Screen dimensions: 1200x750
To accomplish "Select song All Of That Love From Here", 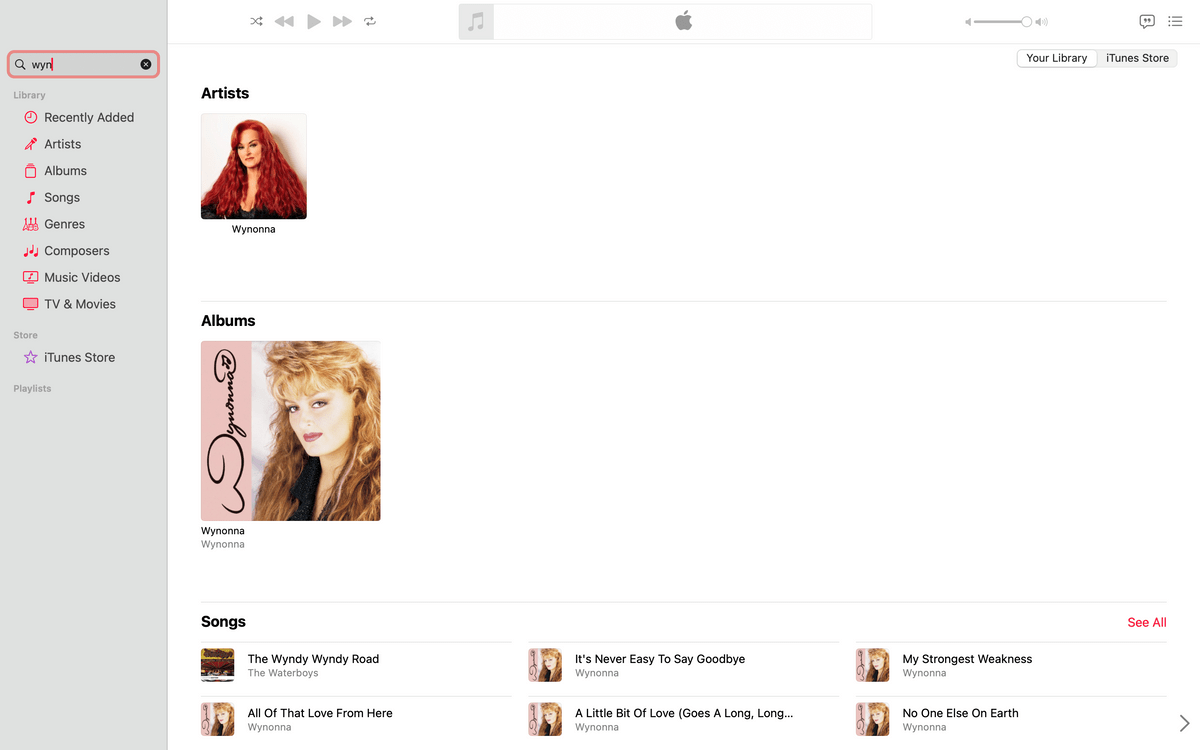I will point(356,719).
